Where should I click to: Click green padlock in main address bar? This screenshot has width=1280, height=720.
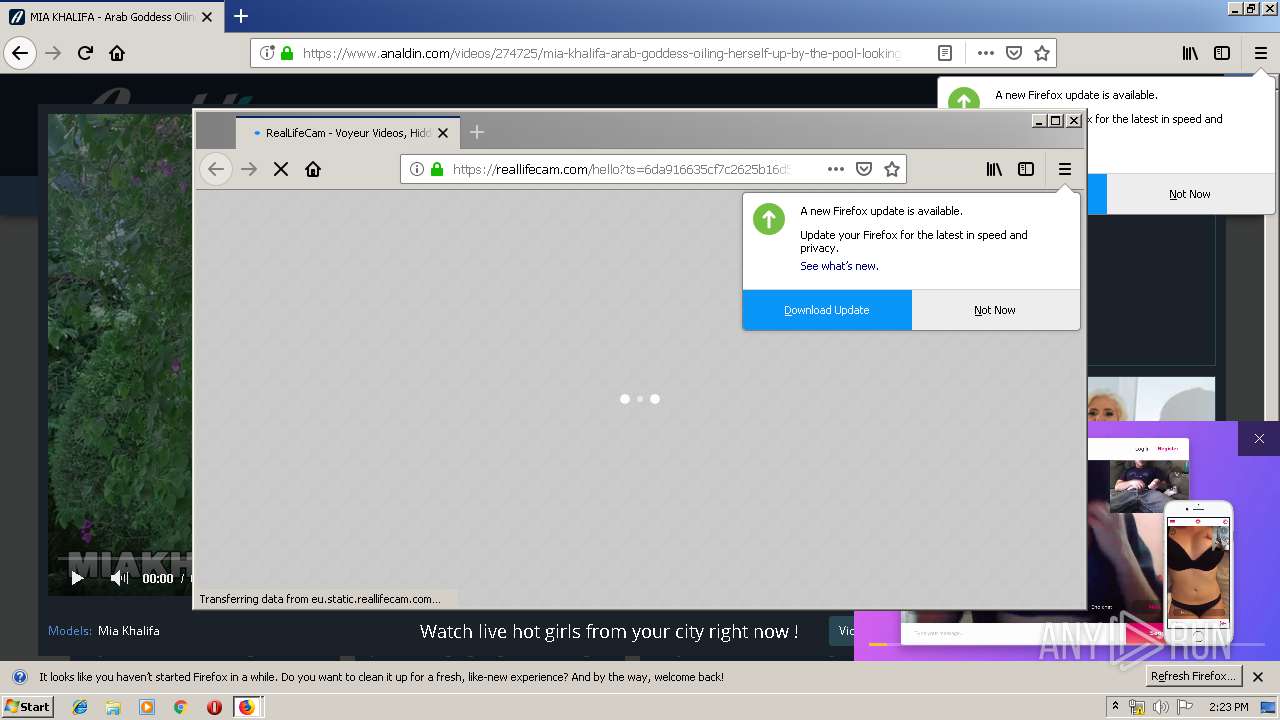click(287, 53)
